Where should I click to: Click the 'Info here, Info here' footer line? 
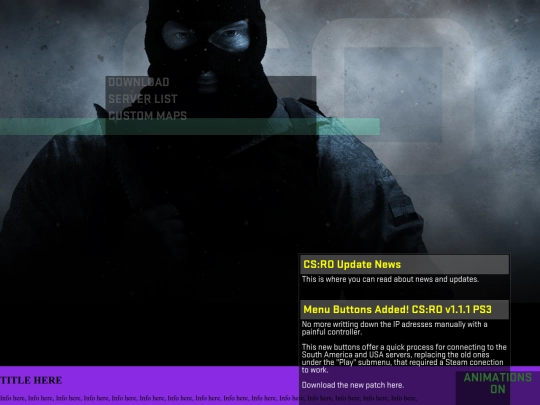tap(208, 398)
